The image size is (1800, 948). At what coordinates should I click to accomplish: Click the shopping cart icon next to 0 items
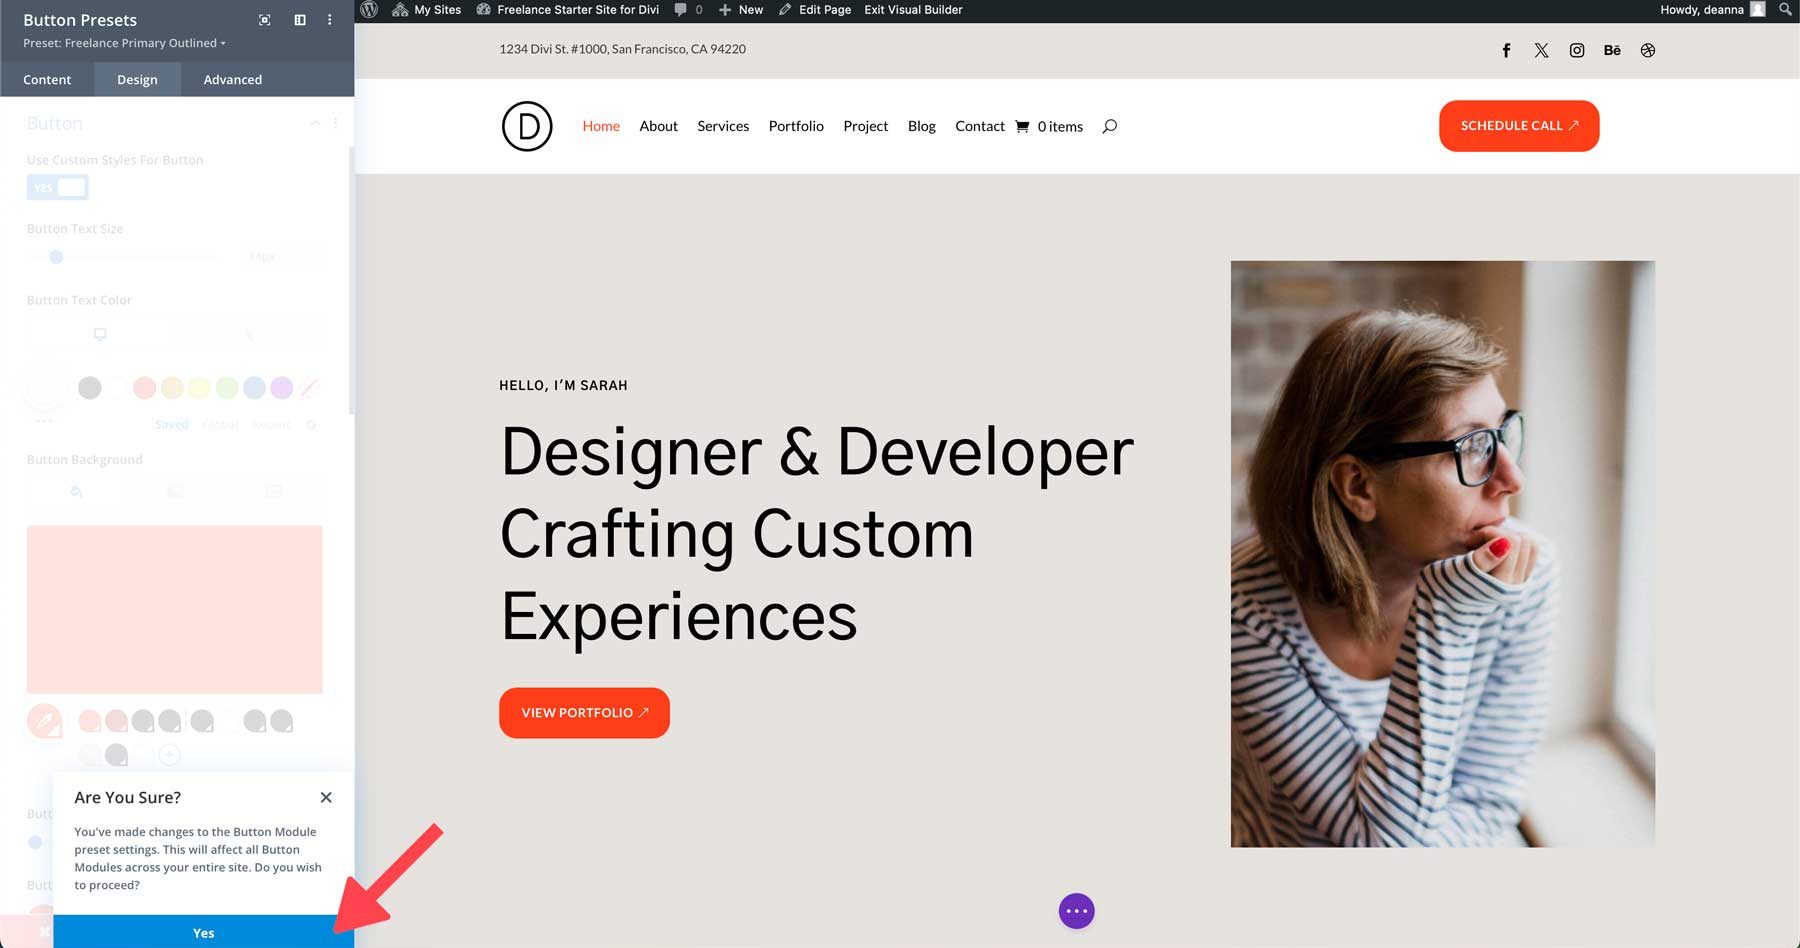point(1022,126)
